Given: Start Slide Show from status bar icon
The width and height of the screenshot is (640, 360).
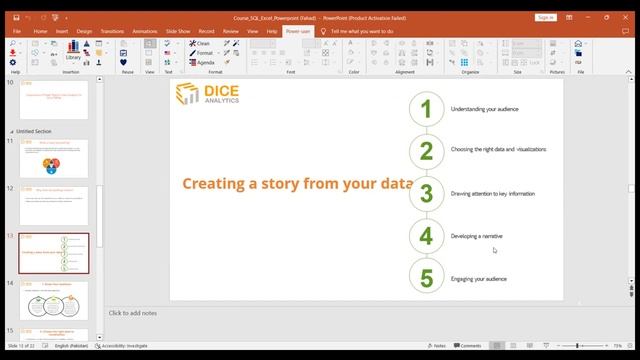Looking at the screenshot, I should coord(546,346).
